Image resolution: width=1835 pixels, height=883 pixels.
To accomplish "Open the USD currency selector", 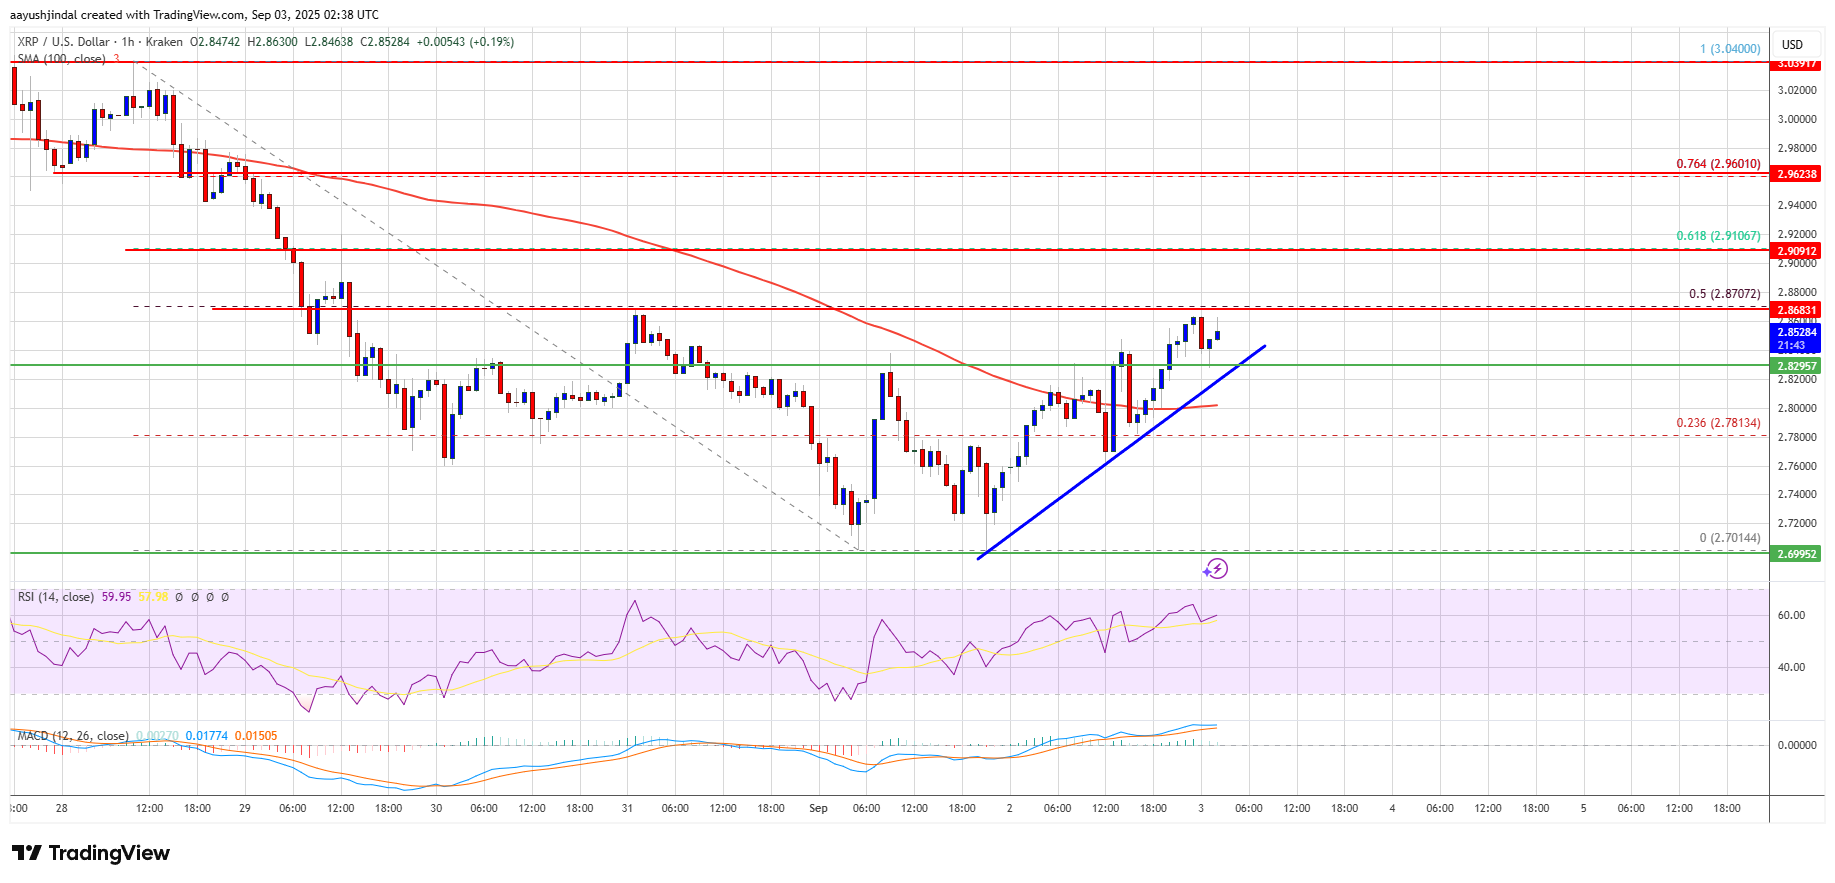I will (x=1792, y=45).
